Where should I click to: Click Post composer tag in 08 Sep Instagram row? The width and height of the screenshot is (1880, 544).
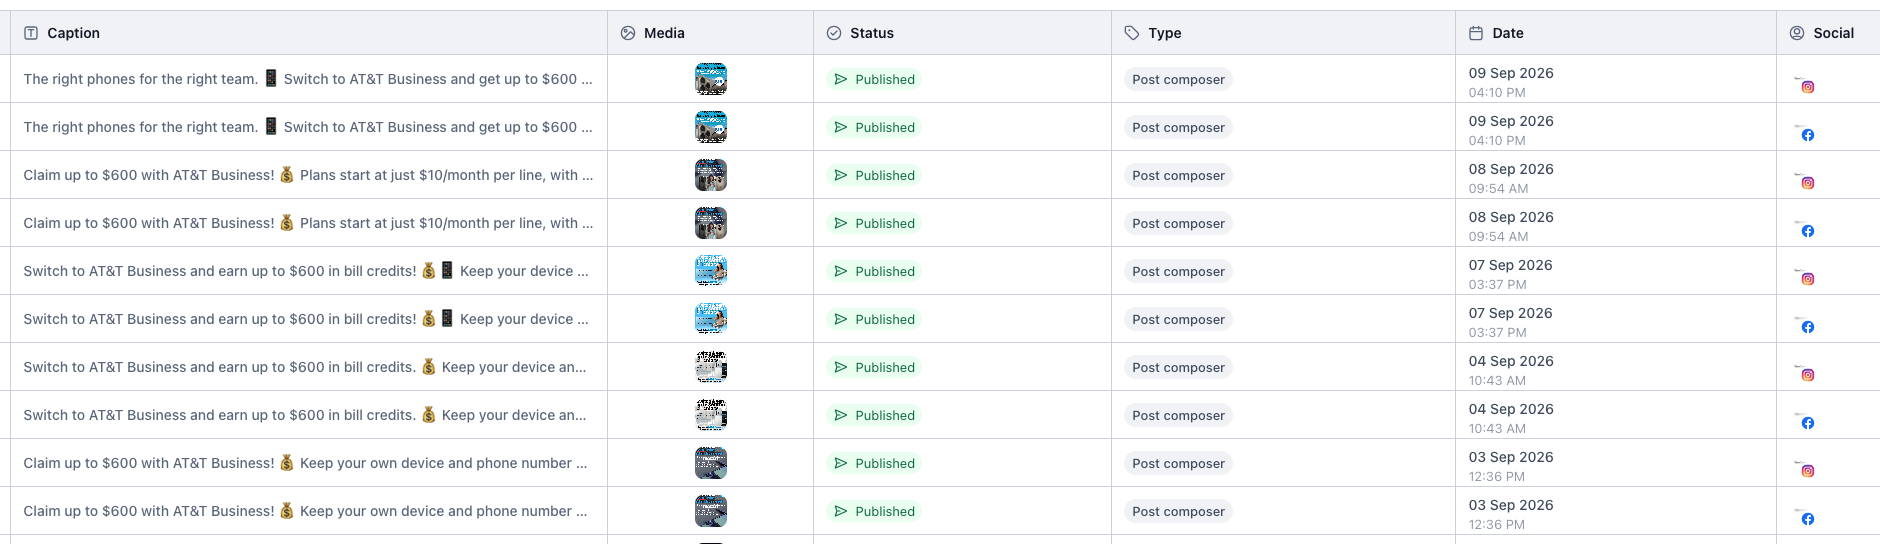(1178, 175)
